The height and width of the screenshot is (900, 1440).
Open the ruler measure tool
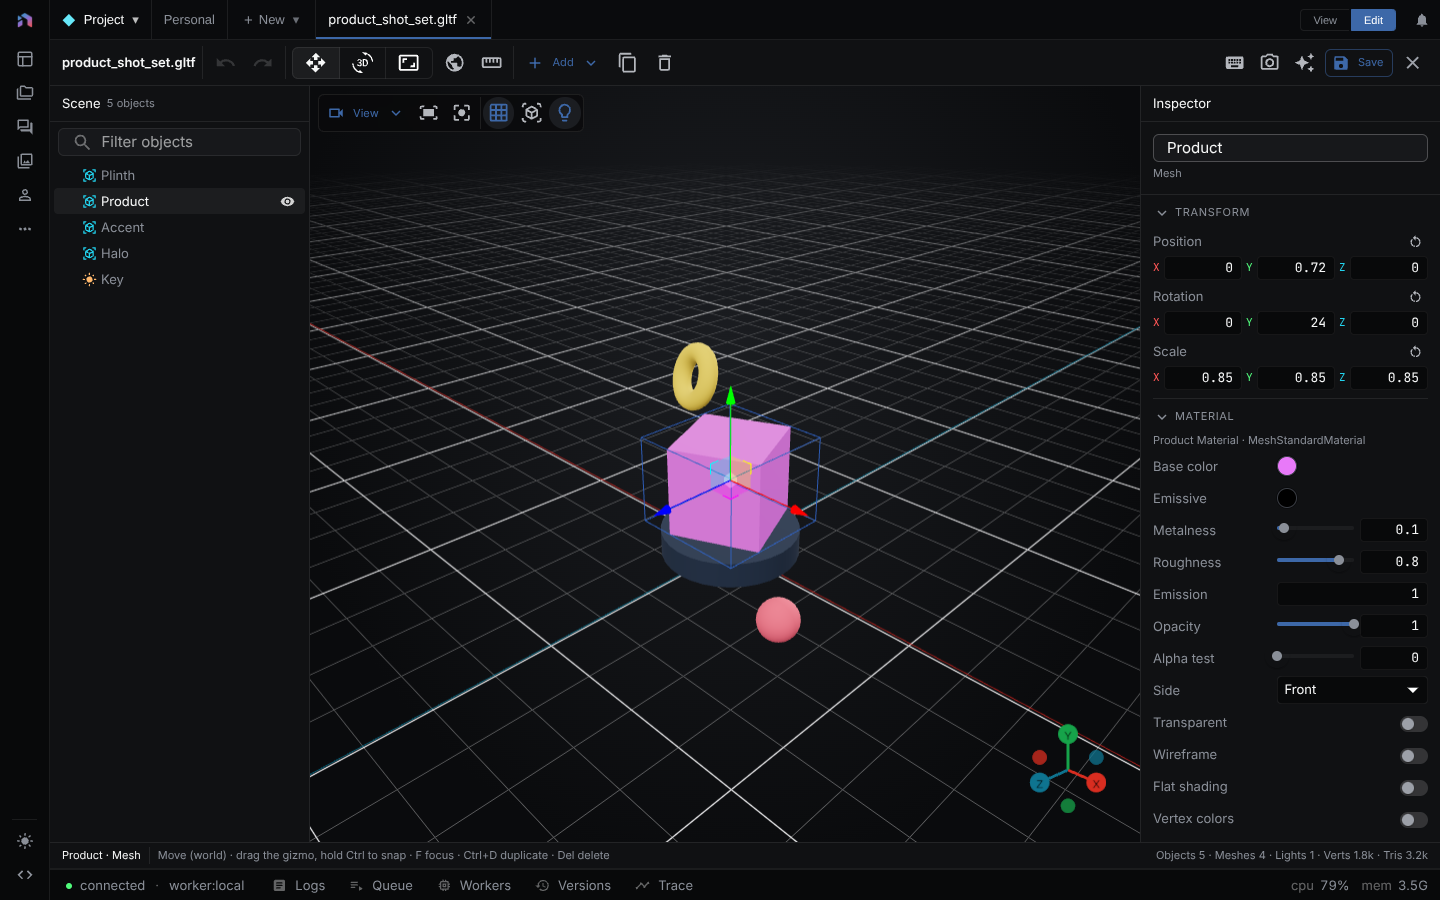coord(491,63)
